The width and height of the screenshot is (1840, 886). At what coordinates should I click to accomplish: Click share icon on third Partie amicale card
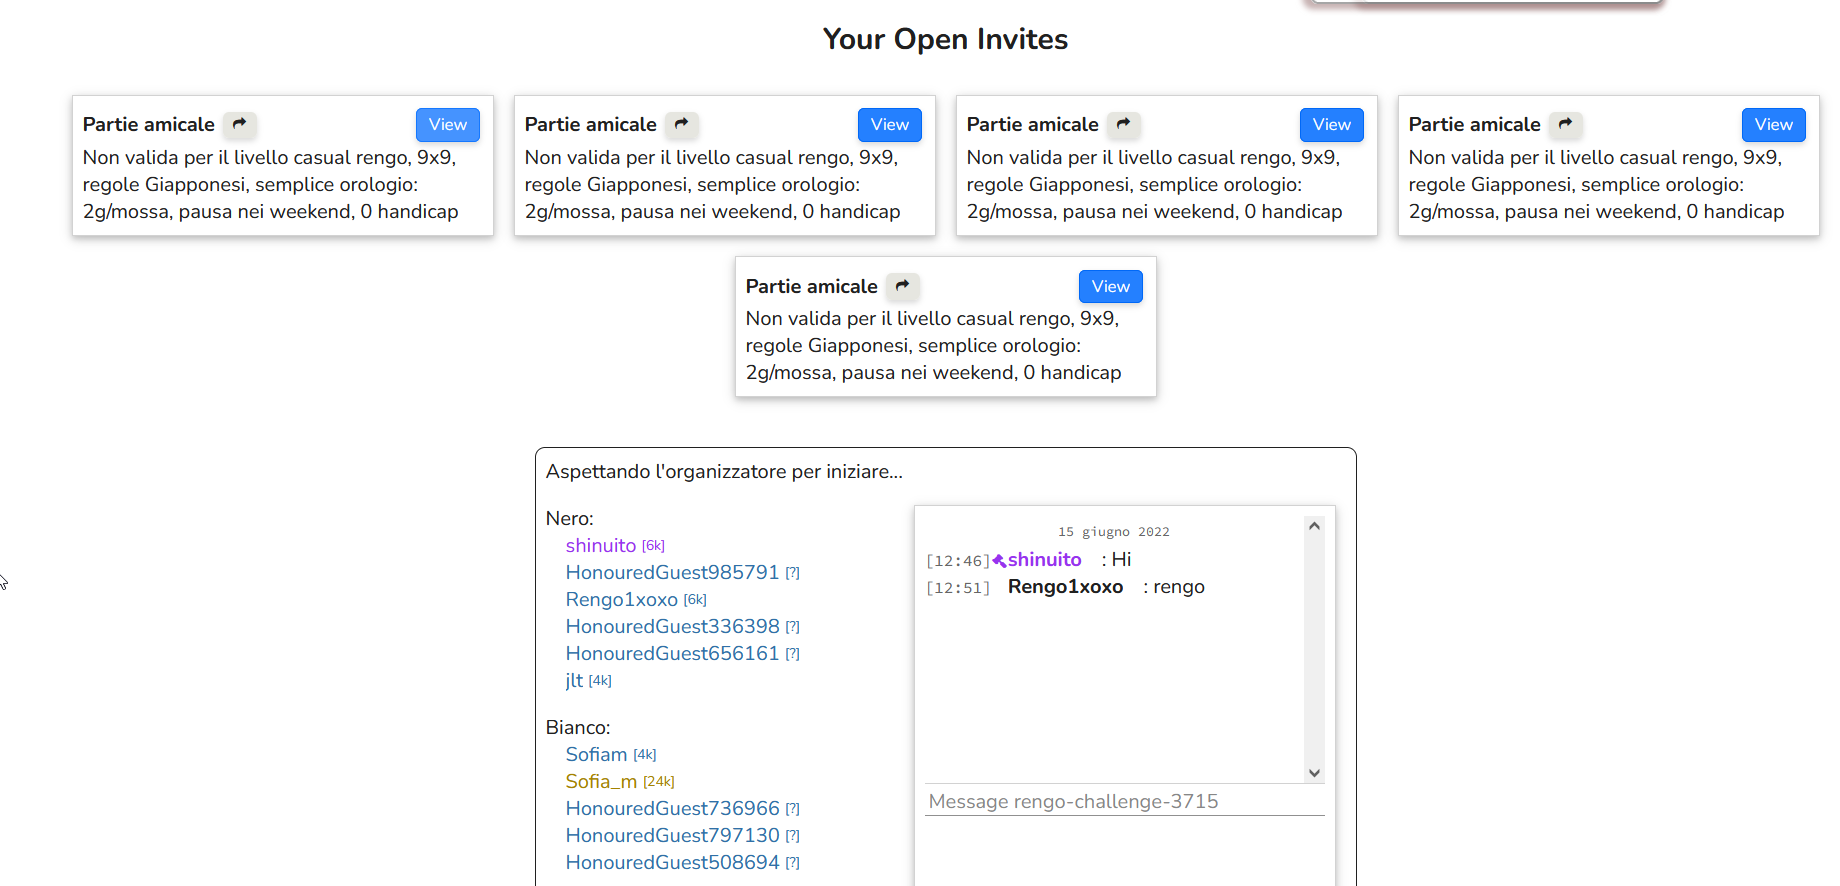click(1123, 124)
